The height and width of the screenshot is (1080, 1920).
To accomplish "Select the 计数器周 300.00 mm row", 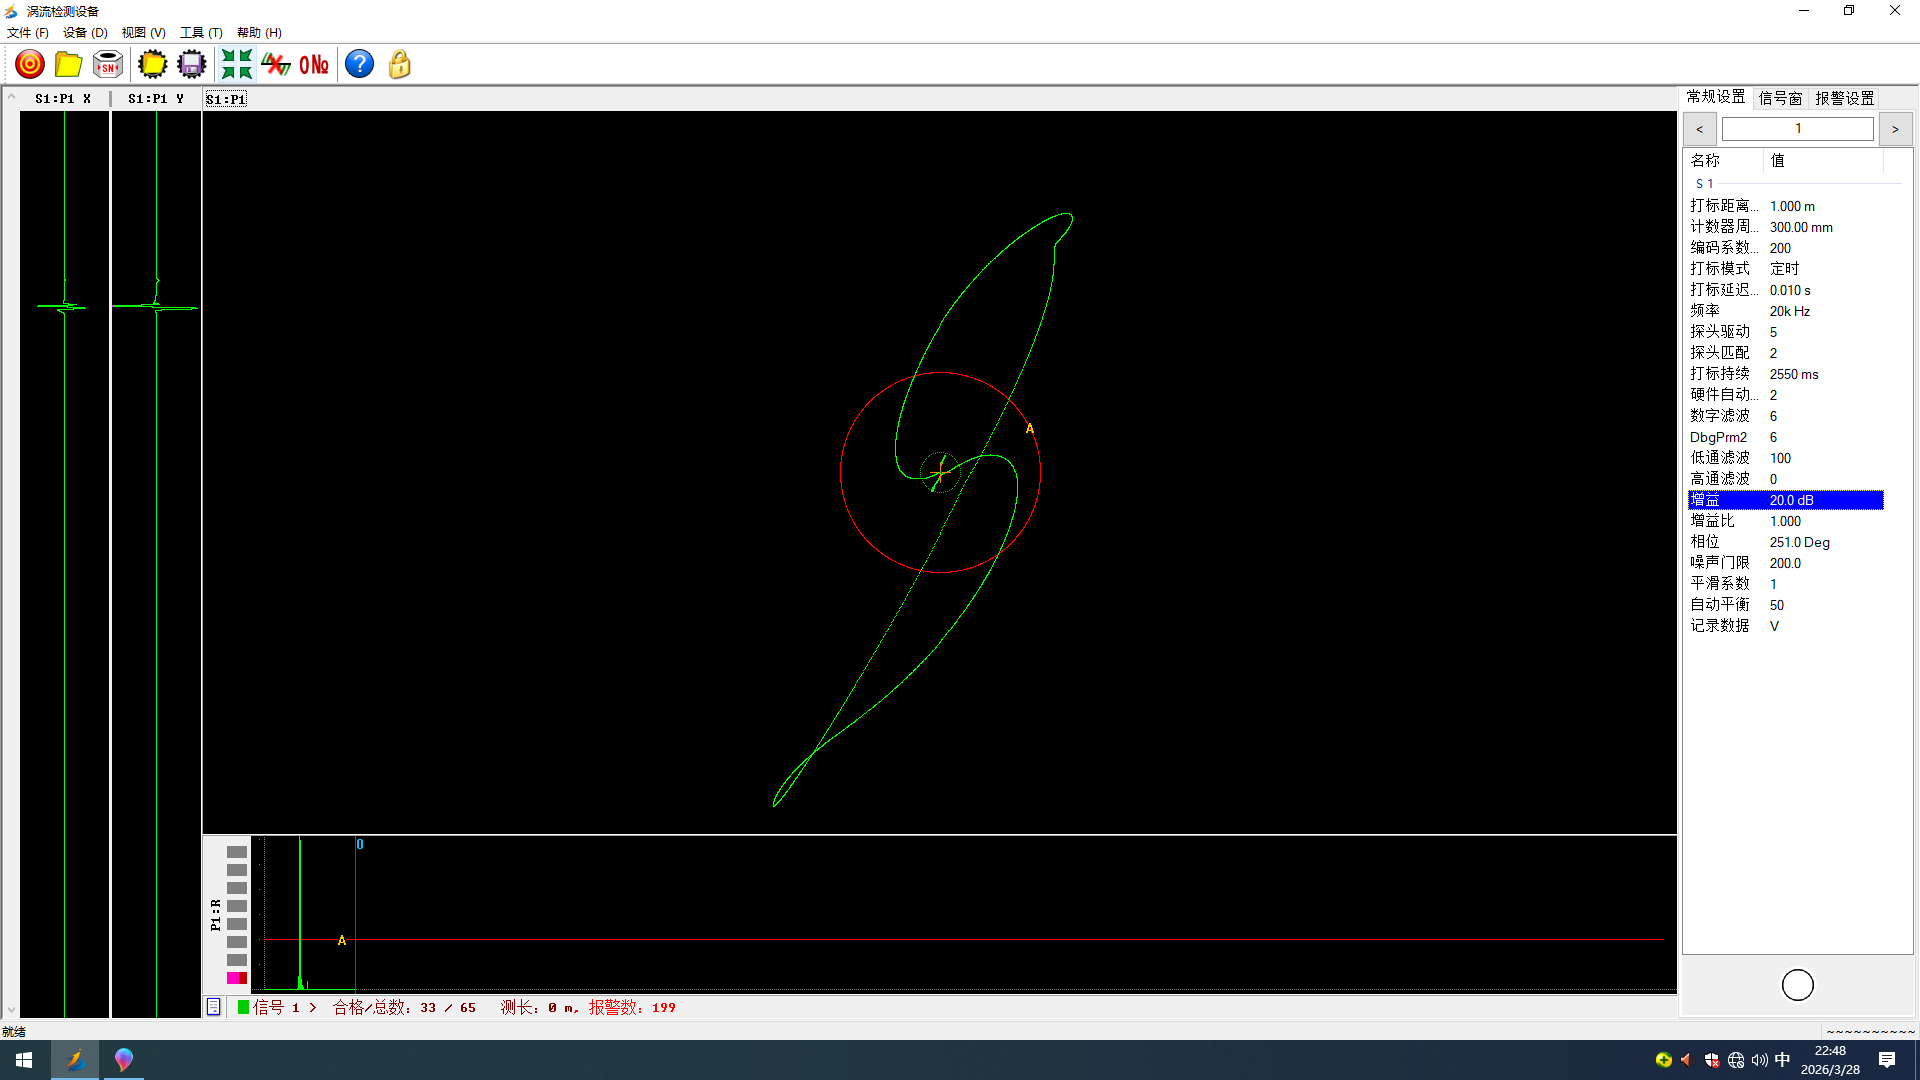I will [1786, 227].
